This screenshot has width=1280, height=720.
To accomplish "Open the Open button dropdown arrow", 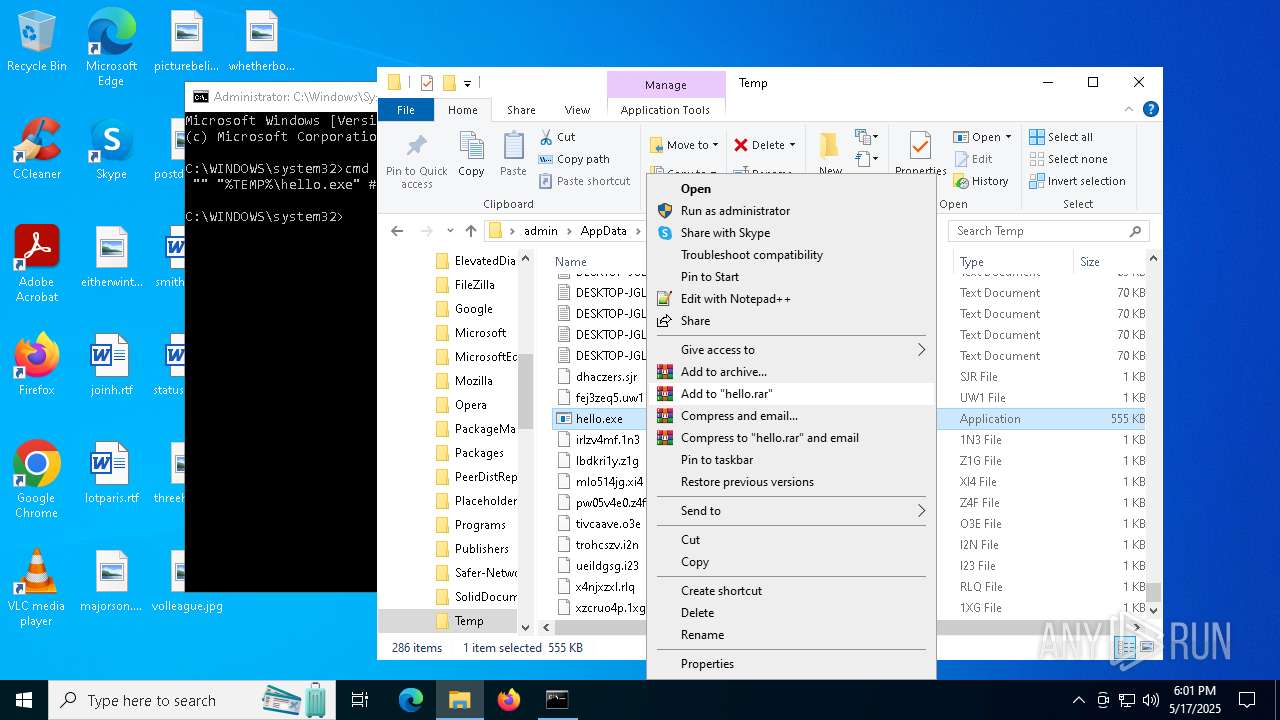I will pos(1008,137).
